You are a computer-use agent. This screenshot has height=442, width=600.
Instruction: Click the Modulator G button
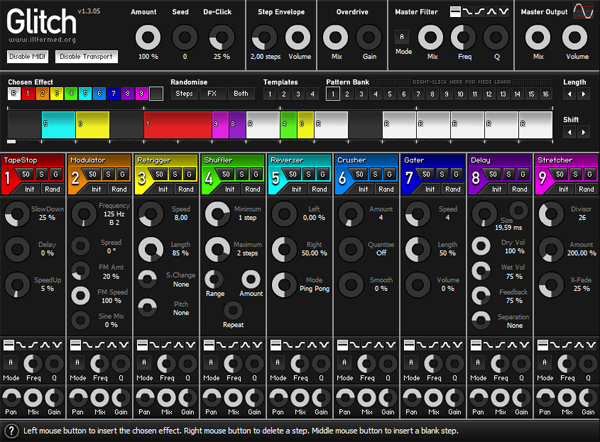pos(122,175)
